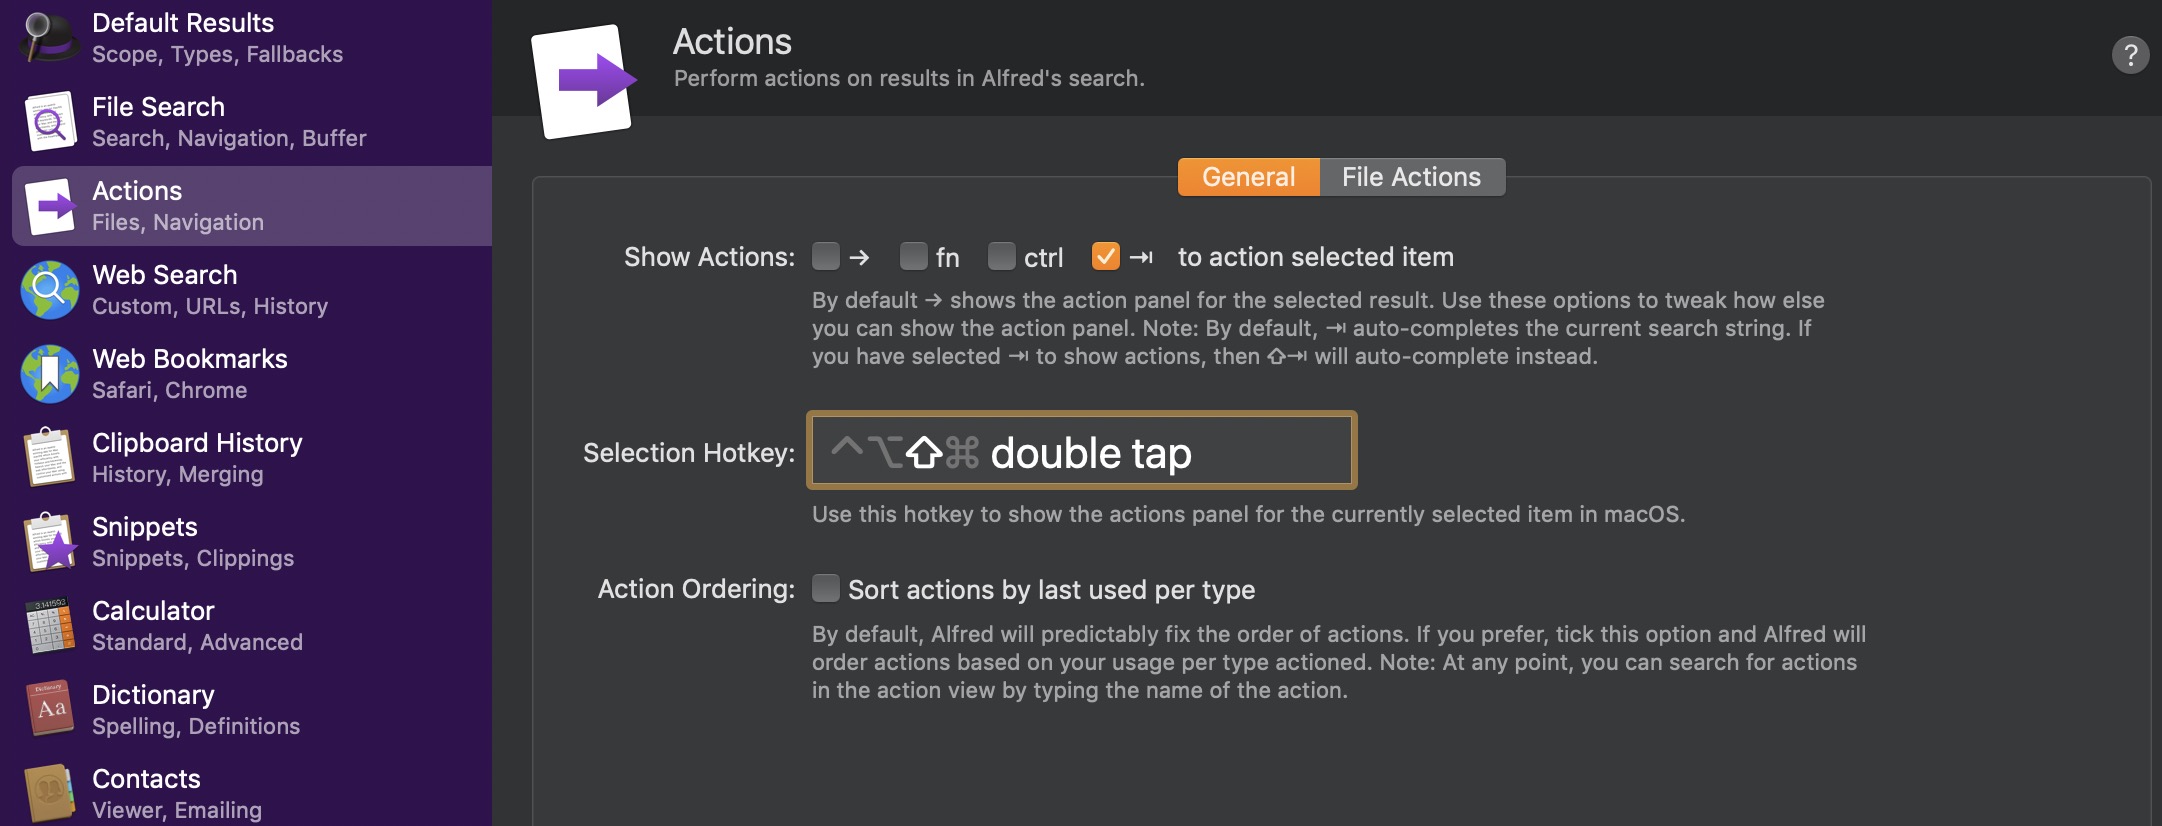
Task: Click the 'Action Ordering:' label
Action: click(696, 589)
